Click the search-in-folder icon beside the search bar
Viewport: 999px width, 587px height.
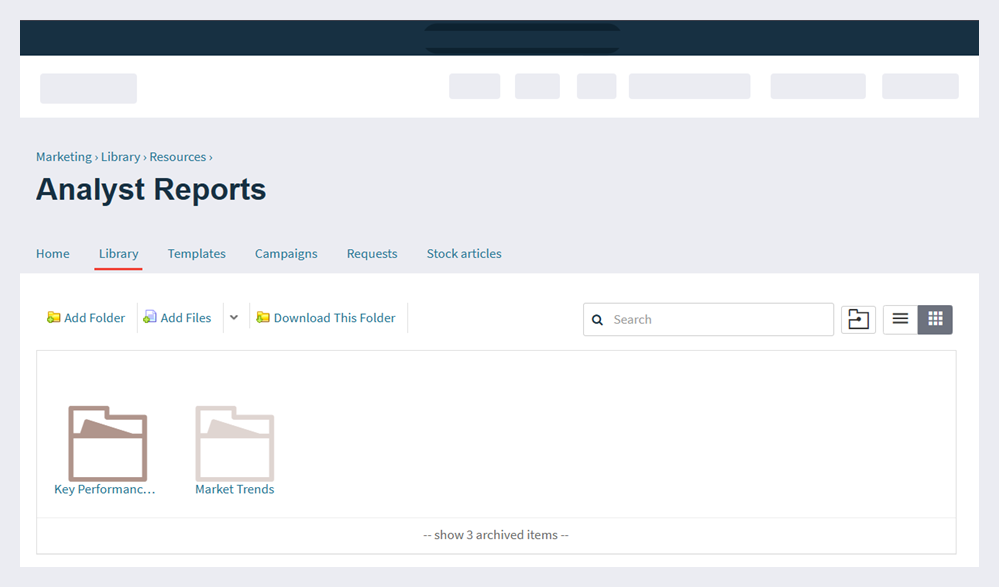[x=857, y=319]
